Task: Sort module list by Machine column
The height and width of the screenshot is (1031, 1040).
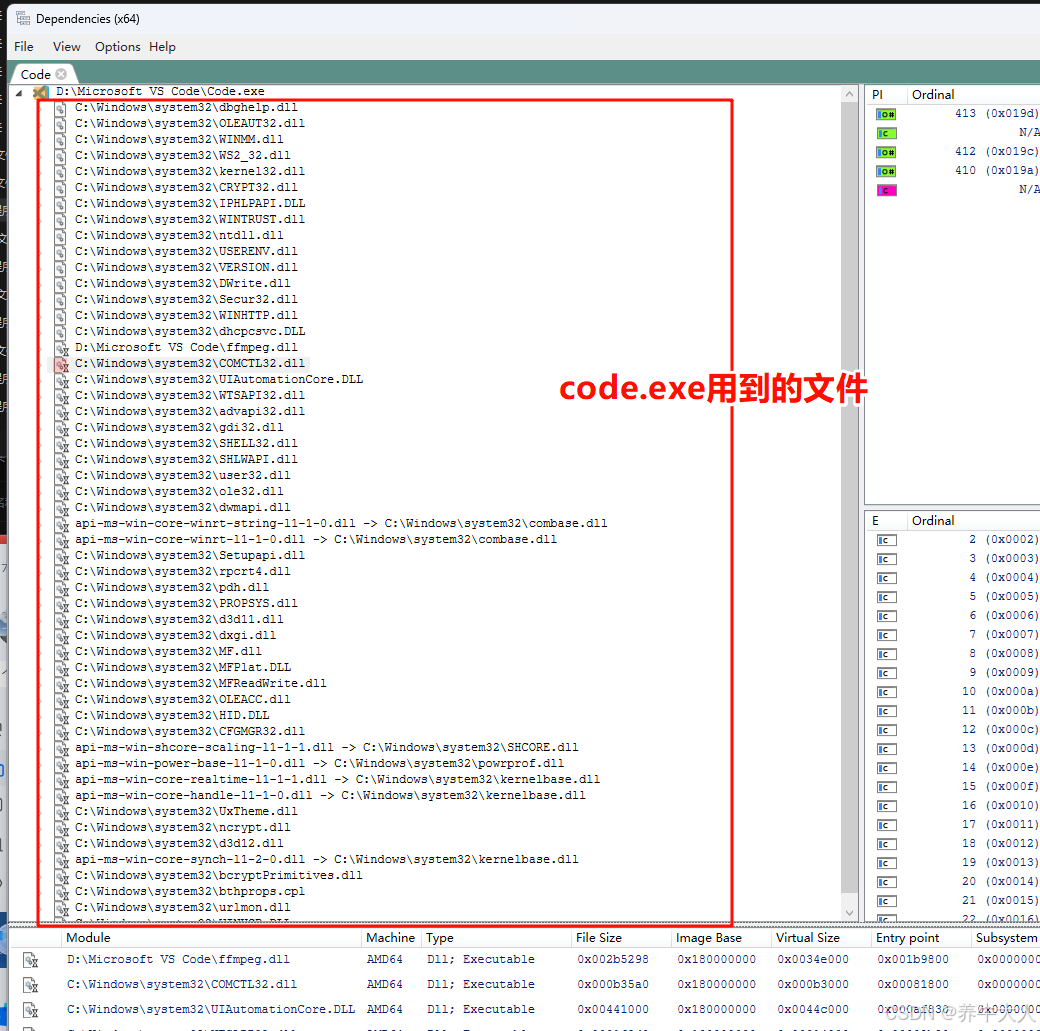Action: coord(391,937)
